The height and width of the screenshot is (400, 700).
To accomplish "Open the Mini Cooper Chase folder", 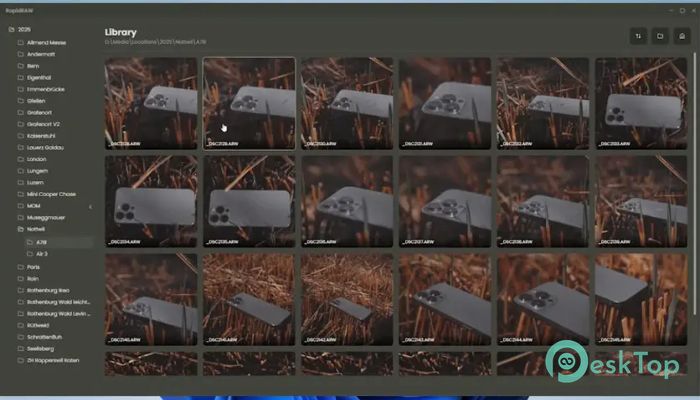I will (51, 194).
